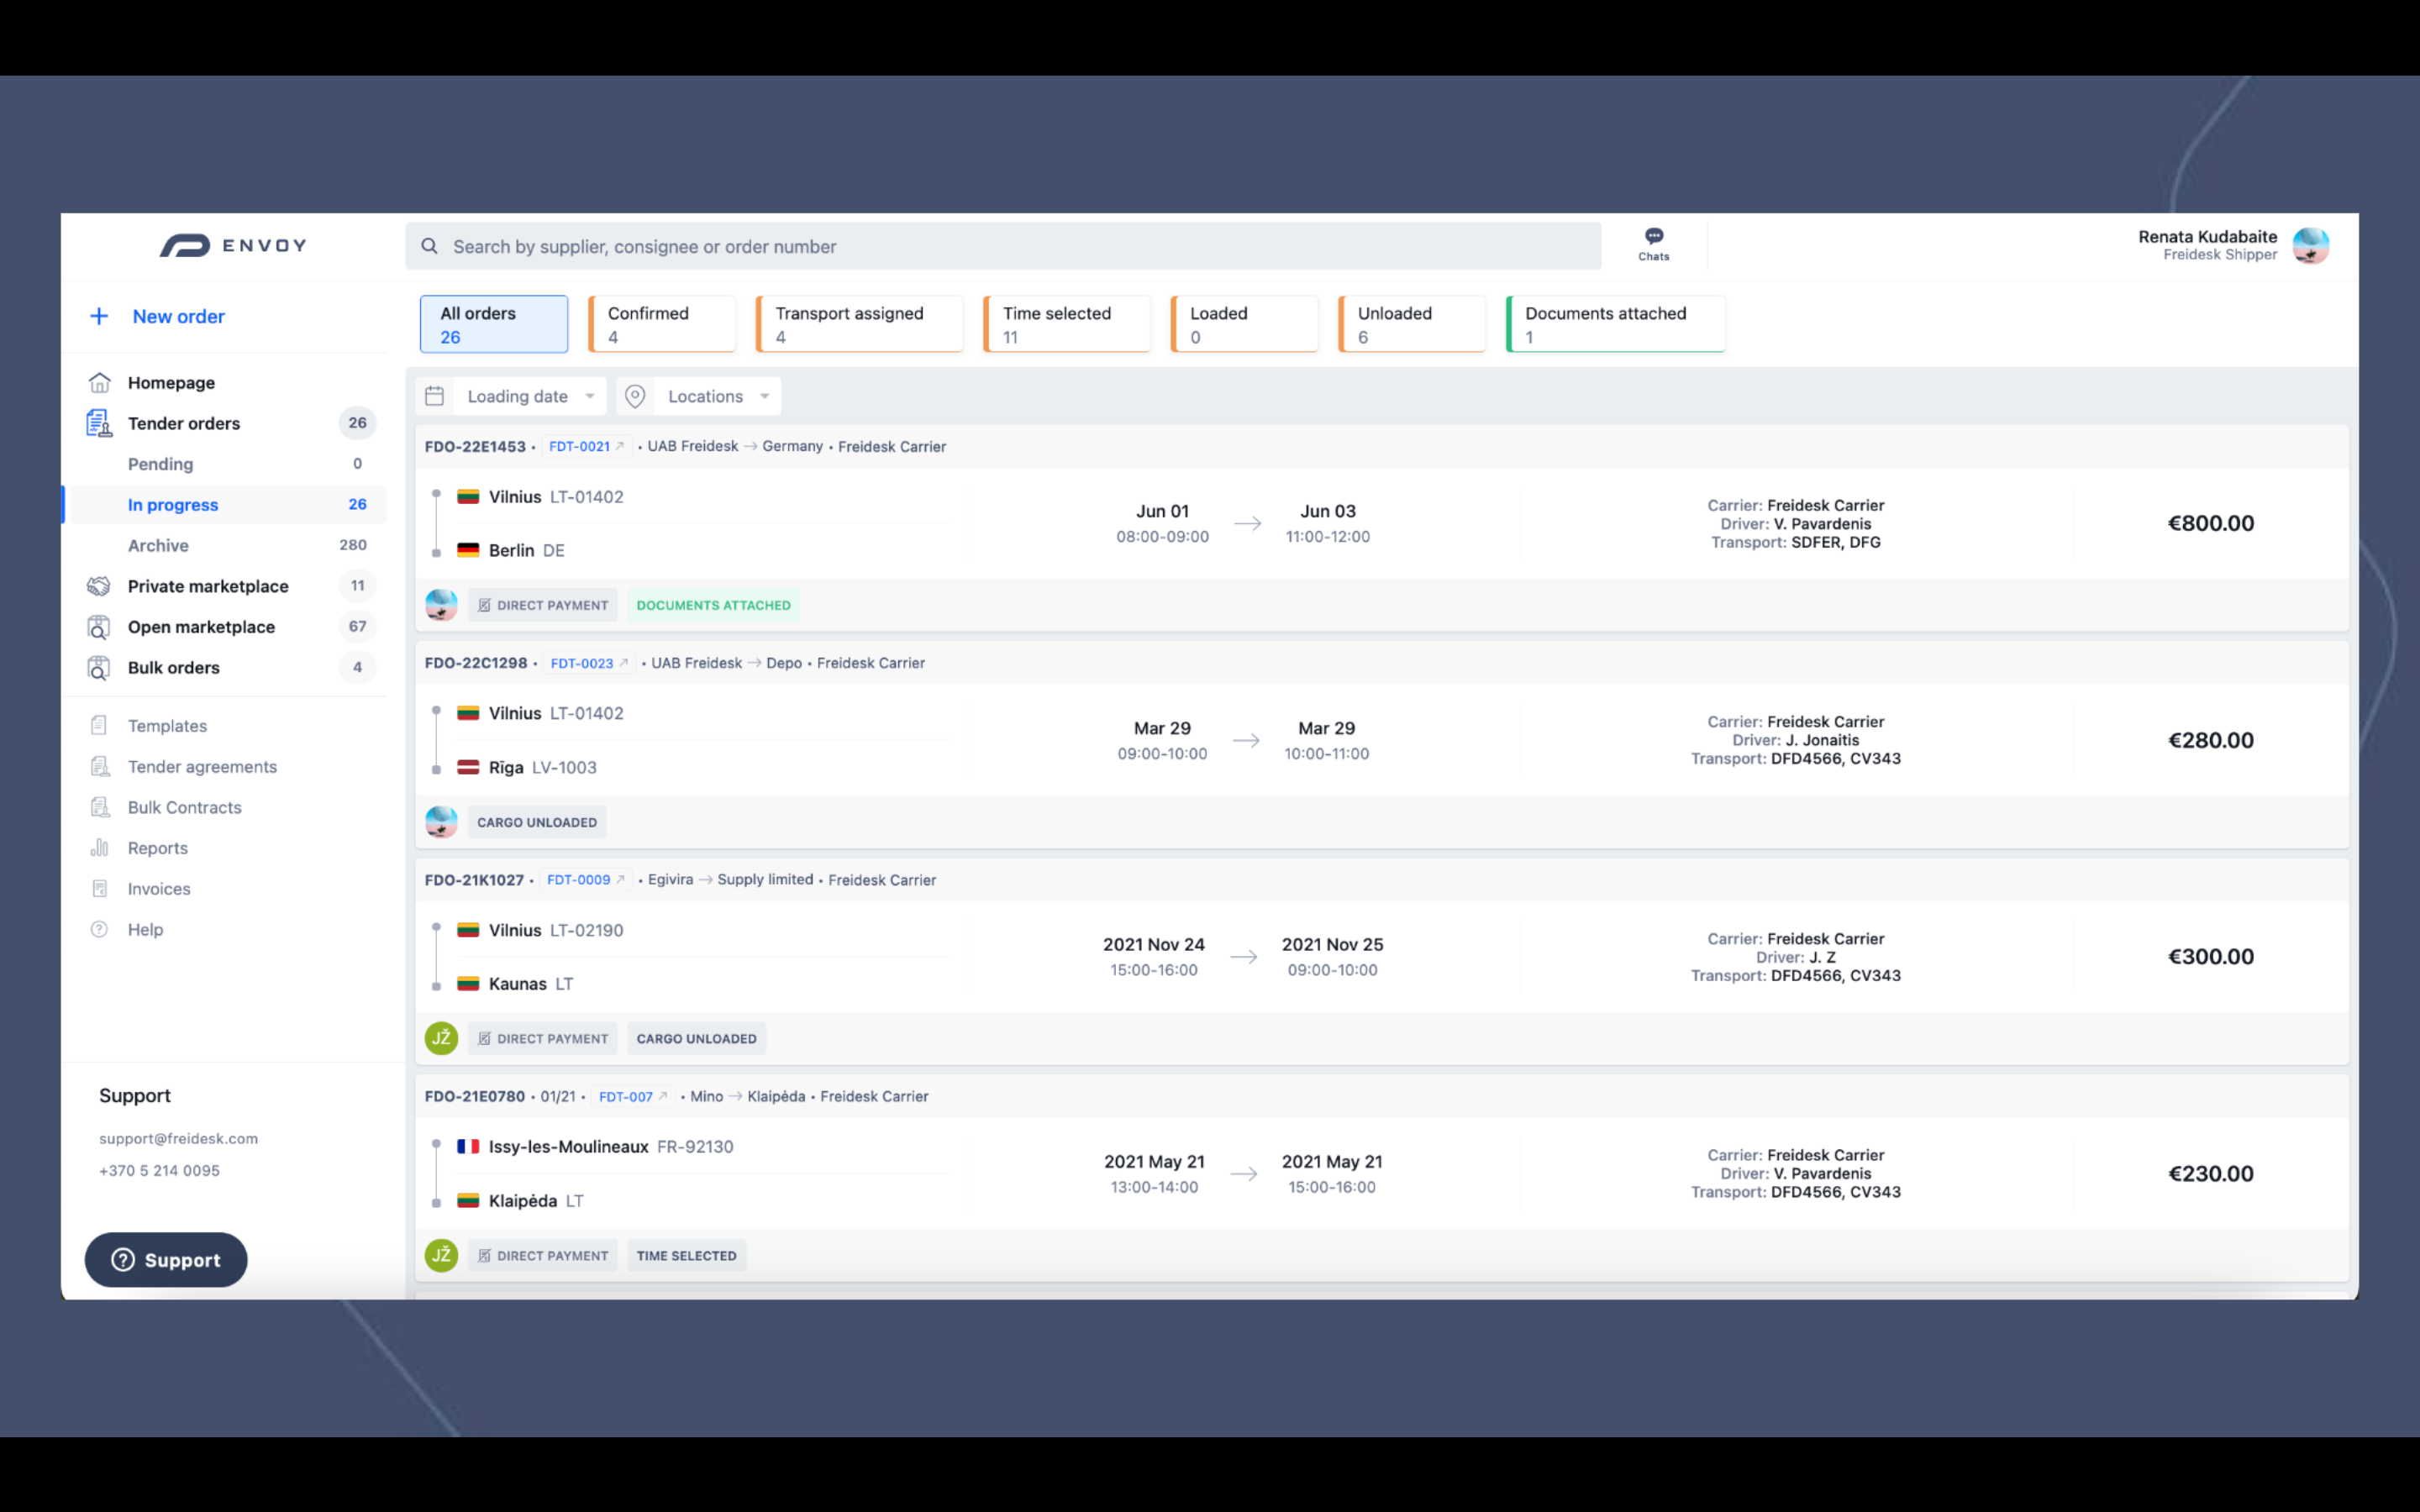The width and height of the screenshot is (2420, 1512).
Task: Click the Open marketplace sidebar icon
Action: (97, 625)
